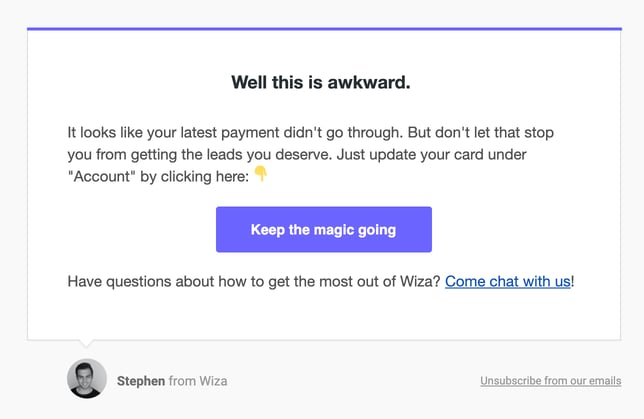Click the "Keep the magic going" button
Viewport: 644px width, 419px height.
coord(323,229)
